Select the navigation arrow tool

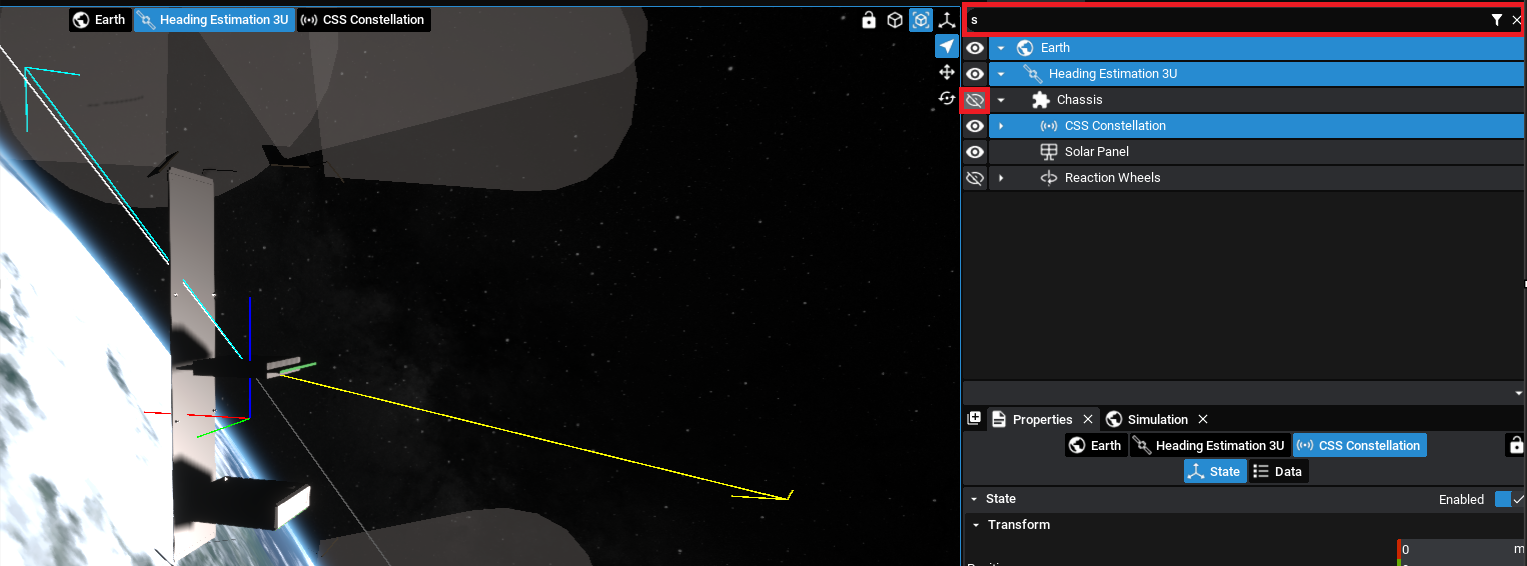point(947,46)
